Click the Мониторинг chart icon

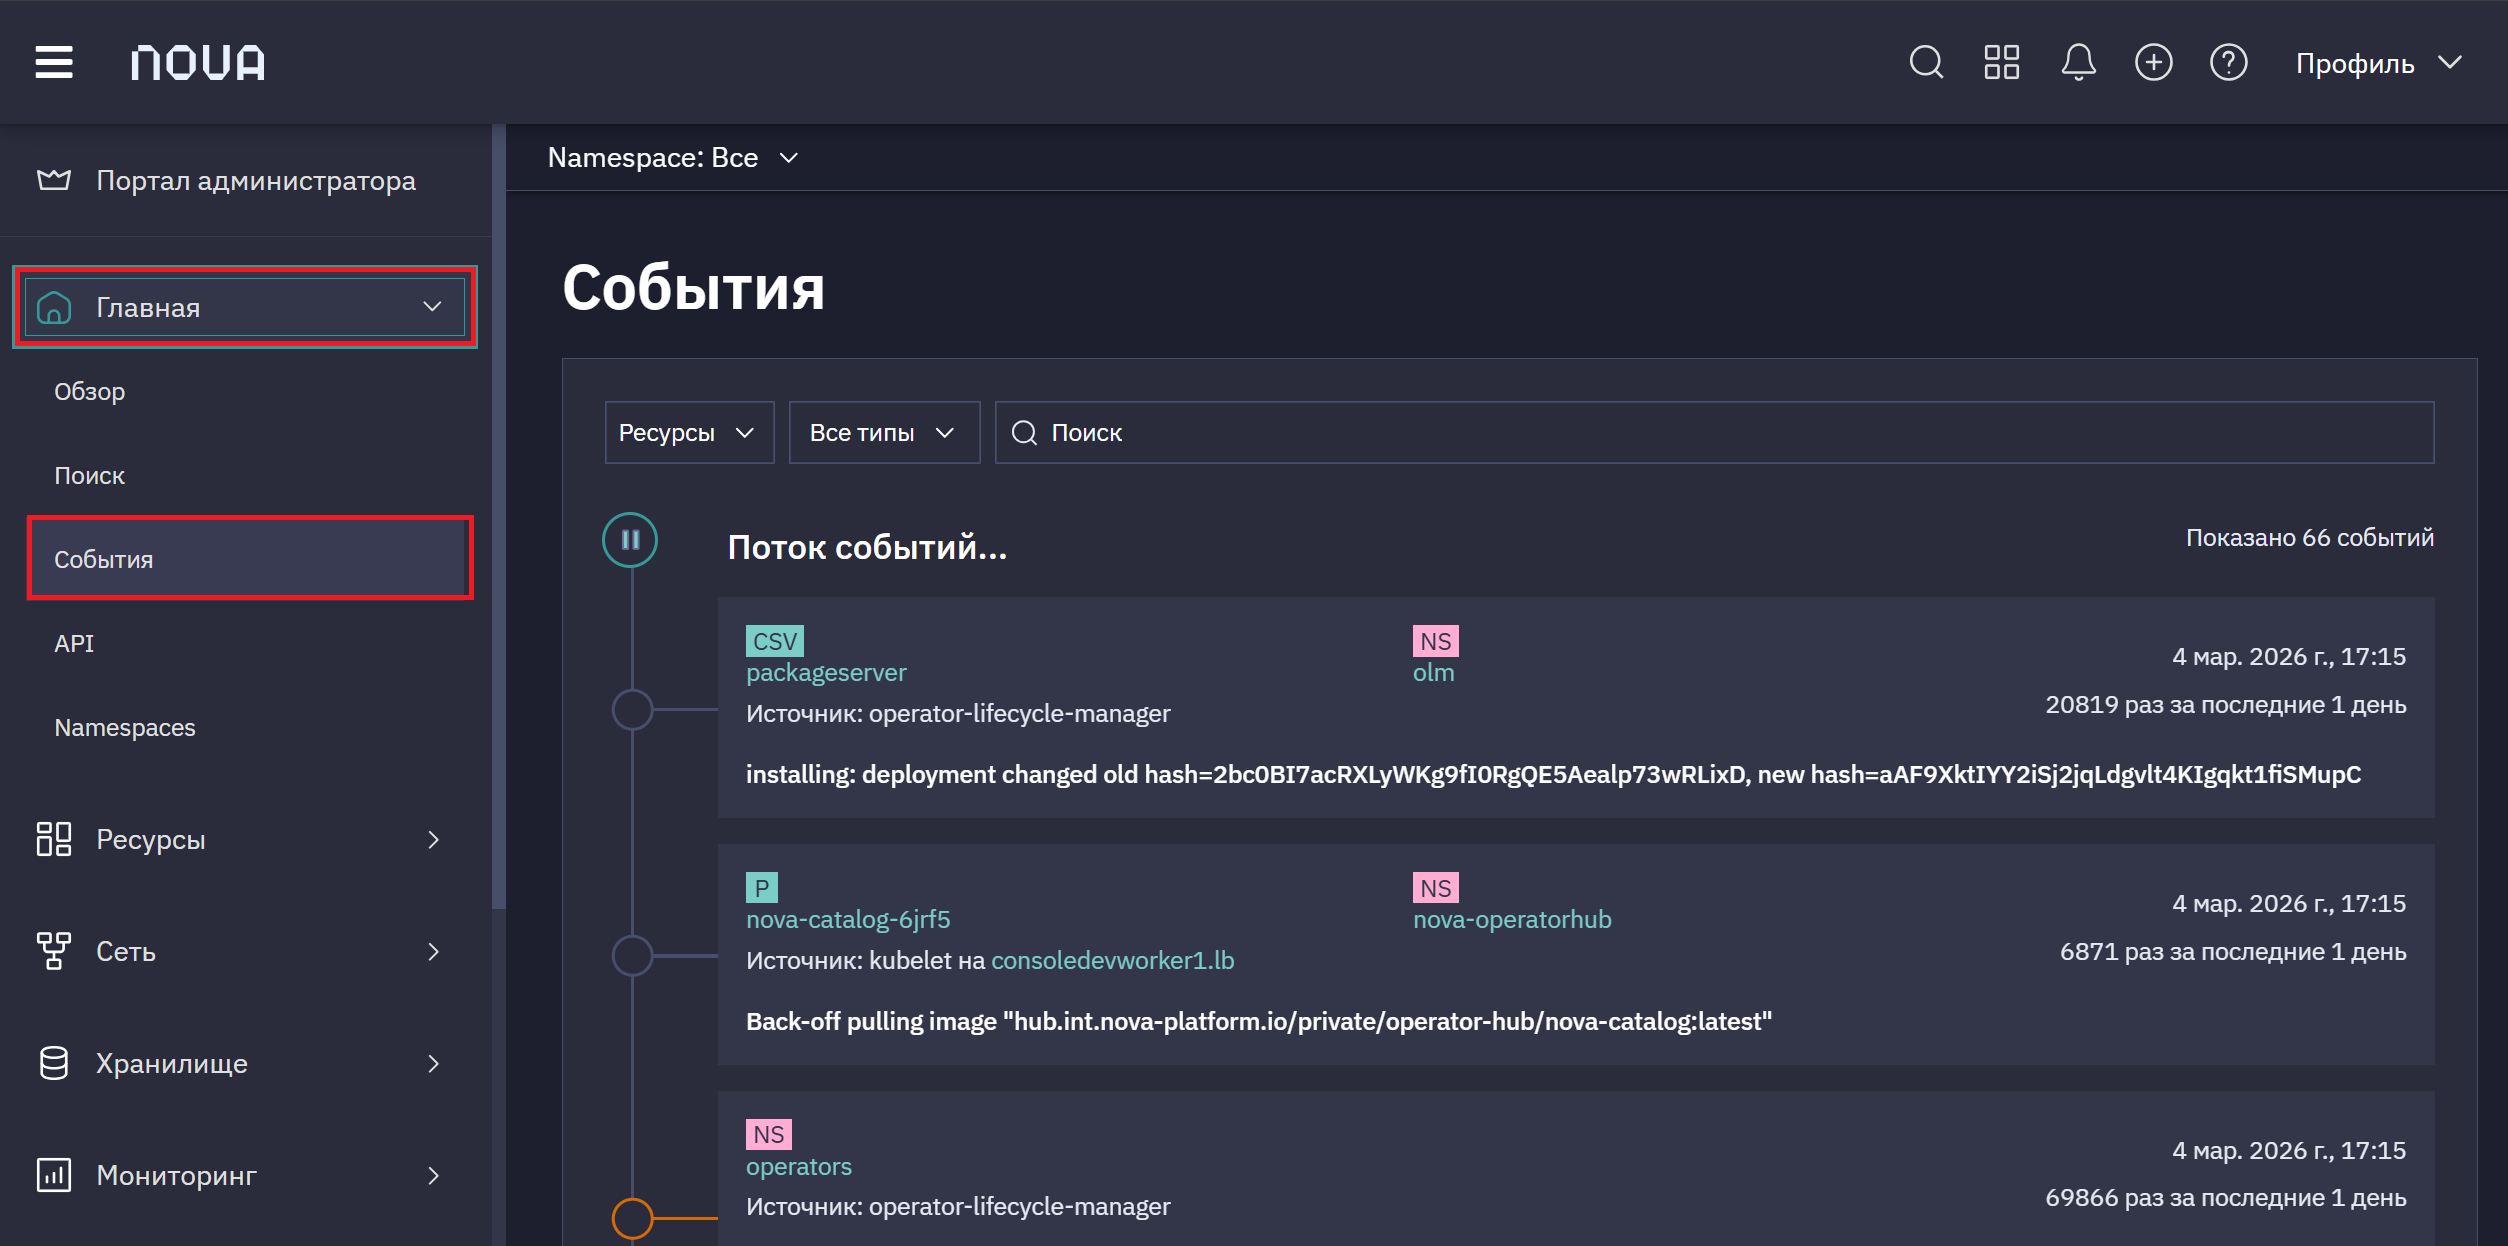54,1175
